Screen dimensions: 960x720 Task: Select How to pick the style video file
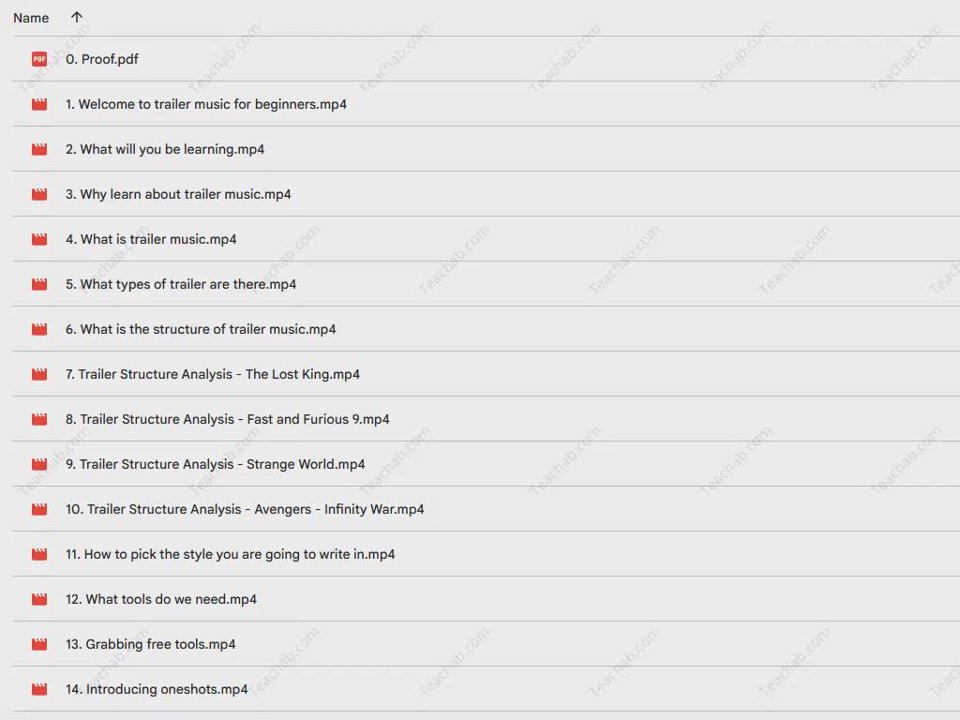pyautogui.click(x=230, y=555)
